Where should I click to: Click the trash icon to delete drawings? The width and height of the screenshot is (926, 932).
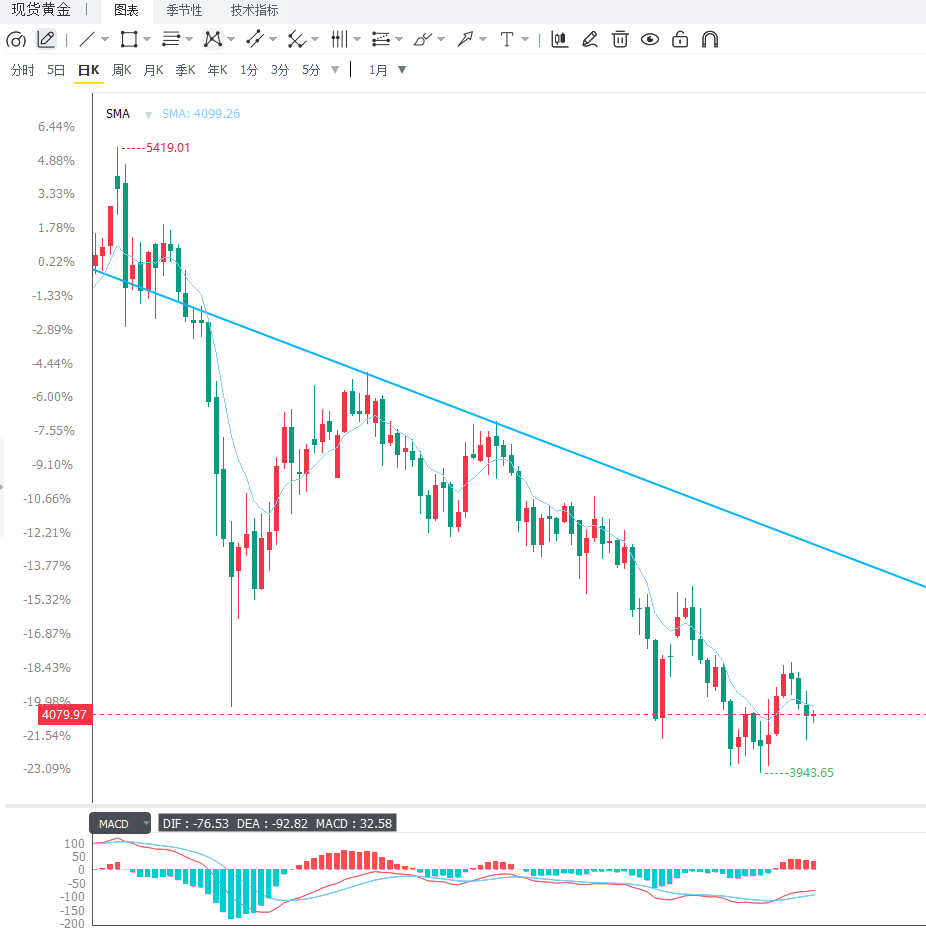tap(620, 39)
